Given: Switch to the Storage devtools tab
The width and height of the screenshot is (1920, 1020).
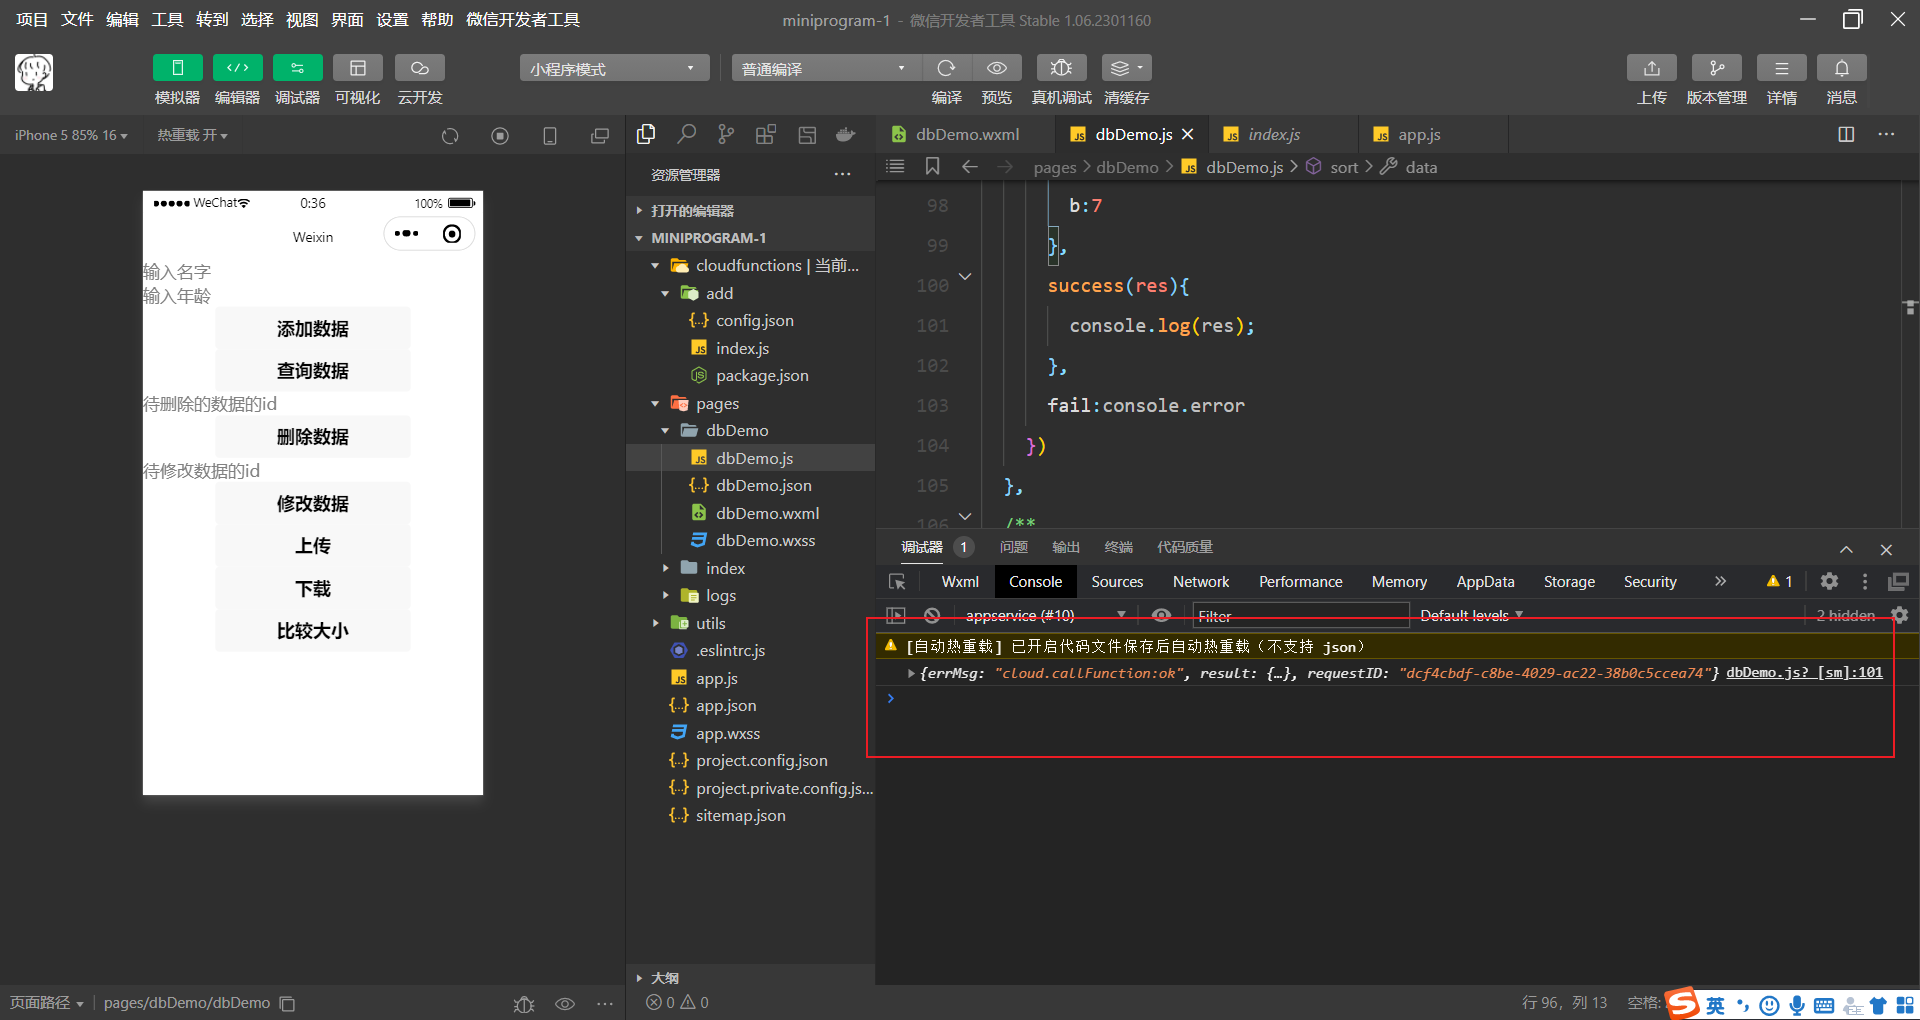Looking at the screenshot, I should (1569, 582).
